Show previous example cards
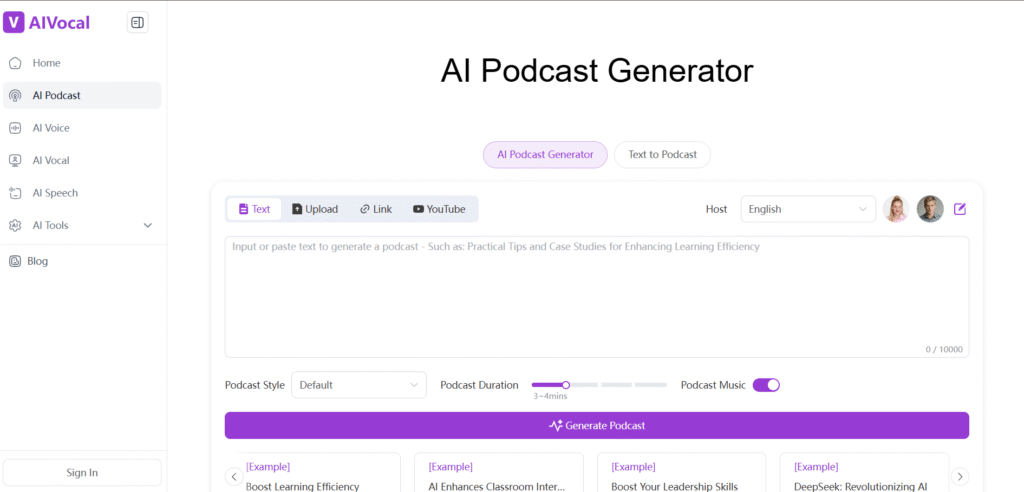The height and width of the screenshot is (492, 1024). point(234,476)
